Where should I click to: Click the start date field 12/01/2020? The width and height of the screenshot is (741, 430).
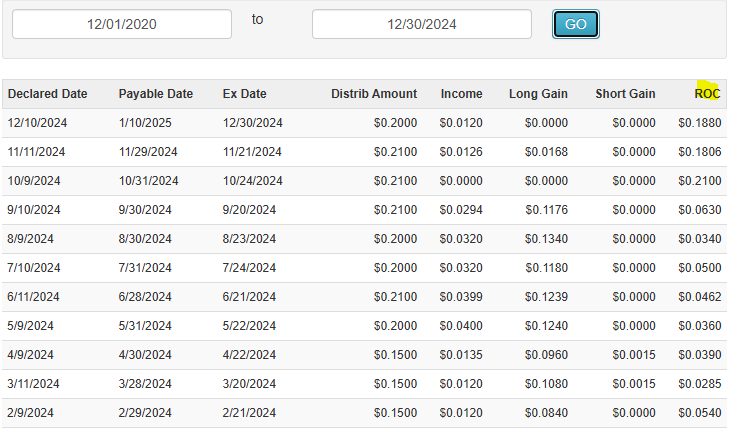tap(122, 24)
